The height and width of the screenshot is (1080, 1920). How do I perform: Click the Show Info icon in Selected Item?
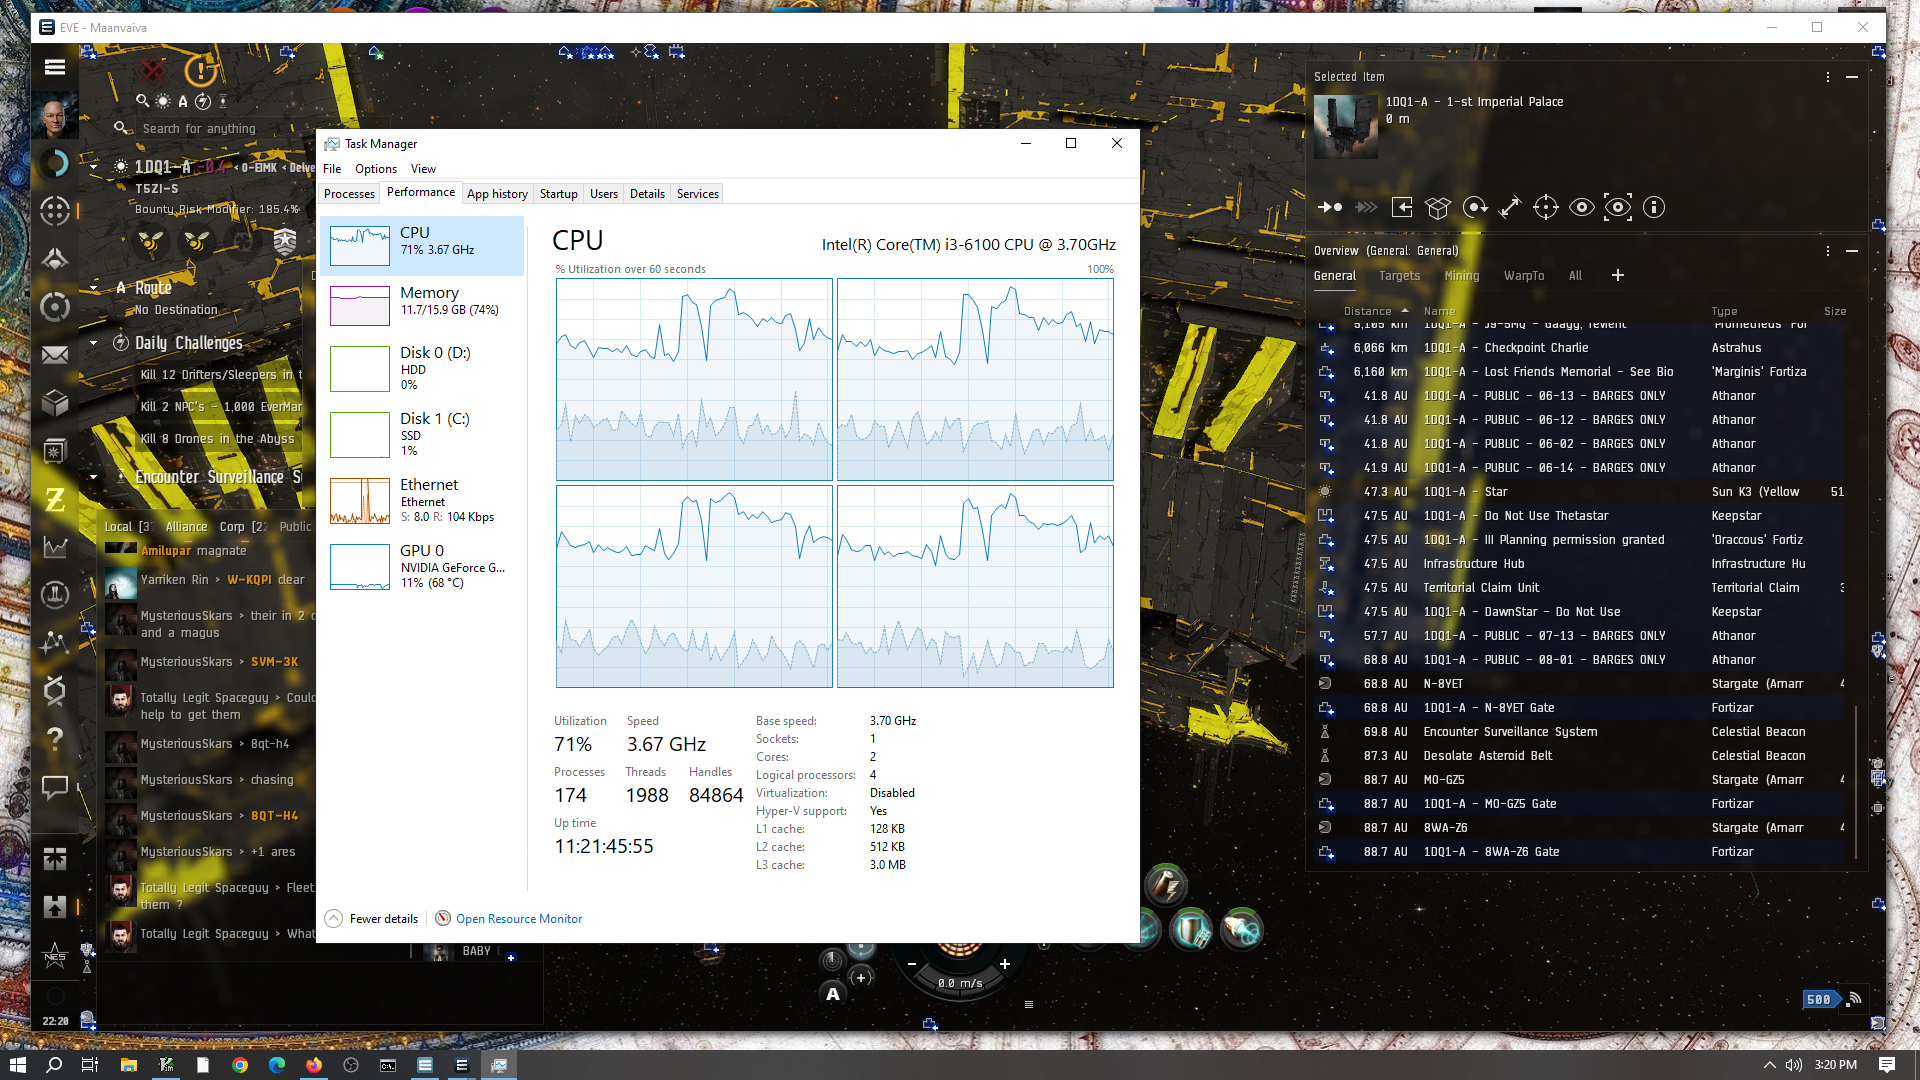tap(1654, 207)
